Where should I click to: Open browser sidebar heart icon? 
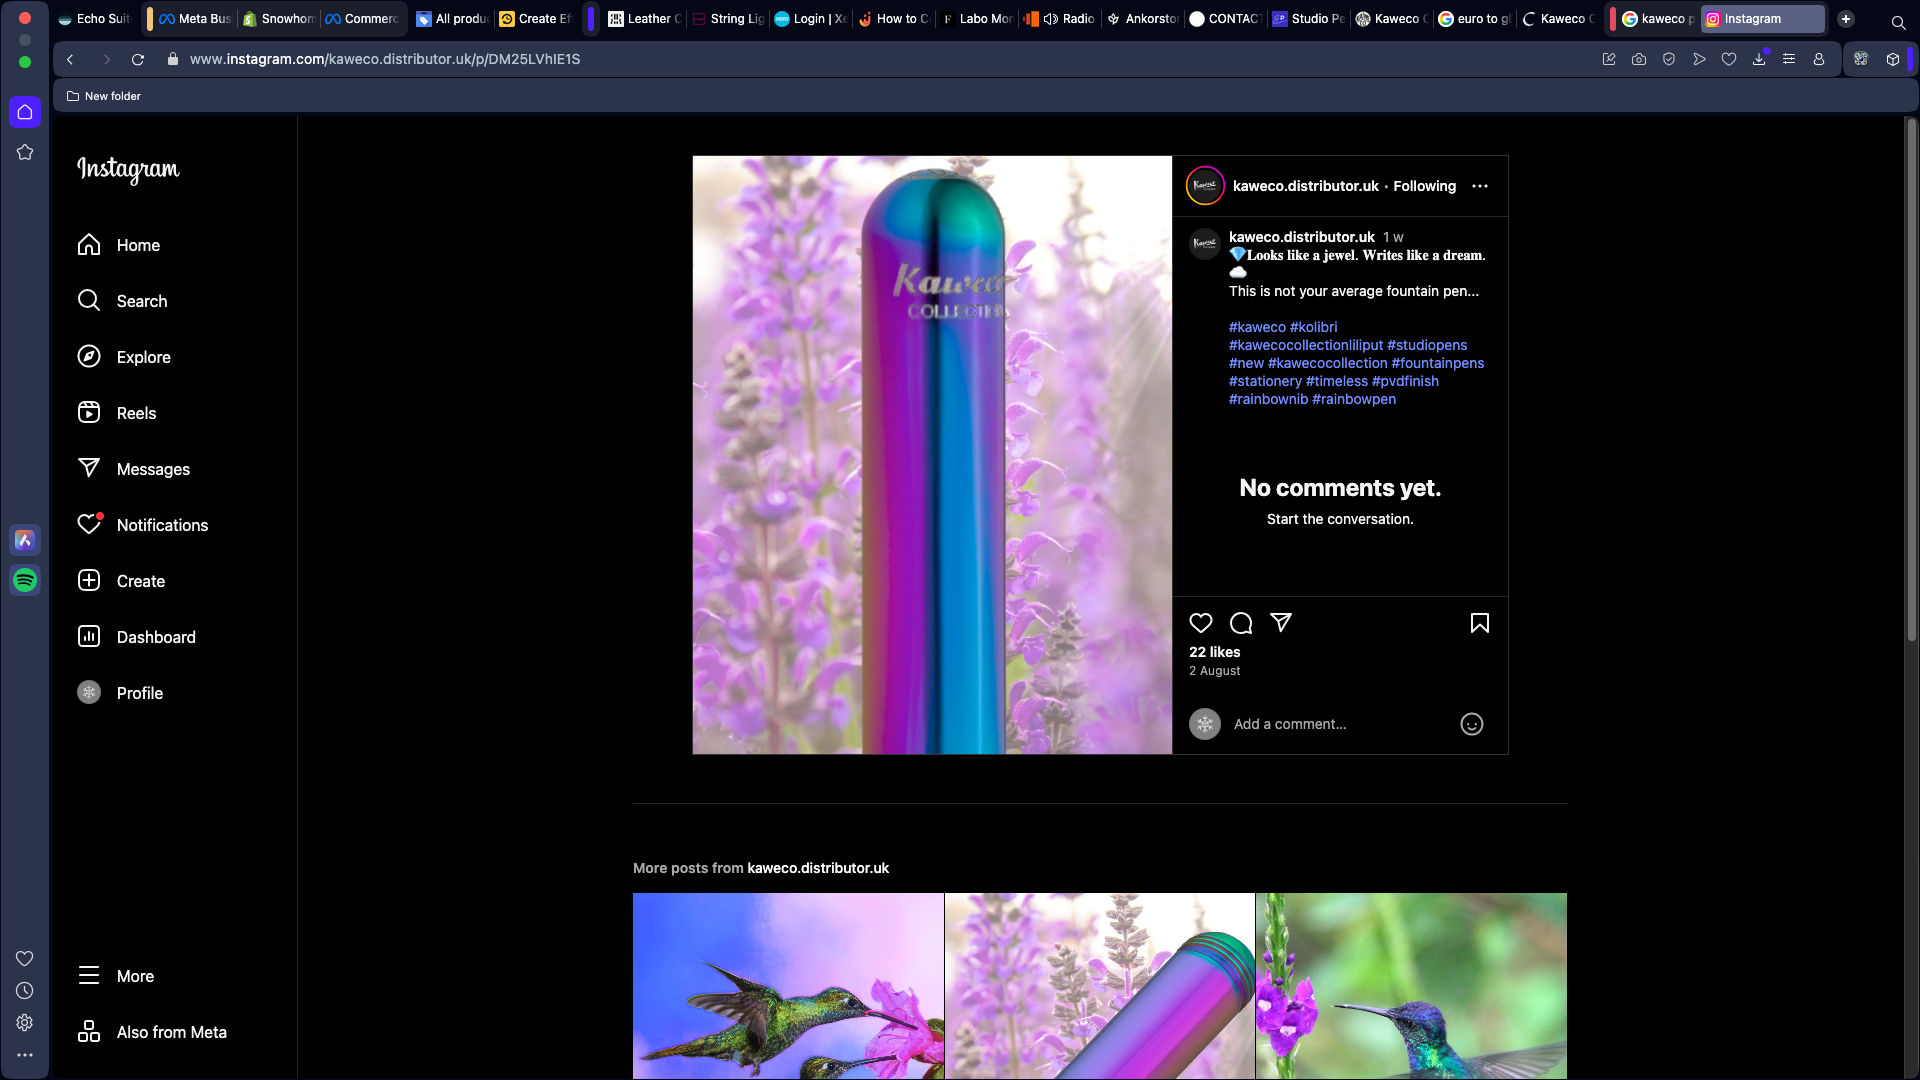pyautogui.click(x=25, y=959)
